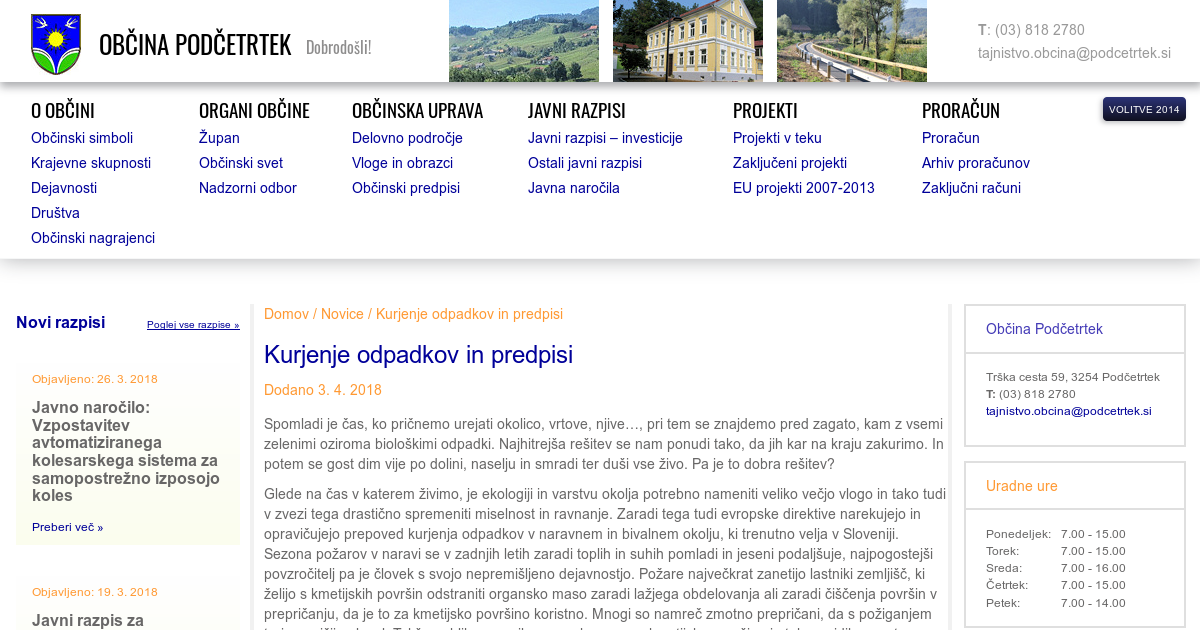Open the Javno naročilo kolesarski sistem headline
Viewport: 1200px width, 630px height.
tap(125, 451)
